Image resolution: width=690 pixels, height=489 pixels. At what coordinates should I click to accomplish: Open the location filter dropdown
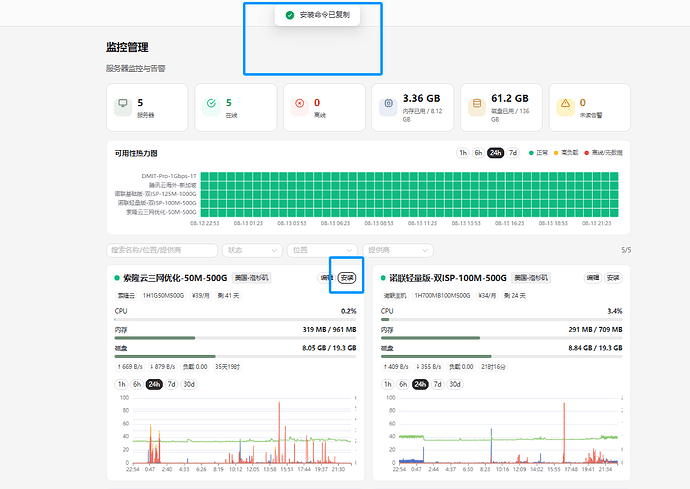click(322, 250)
